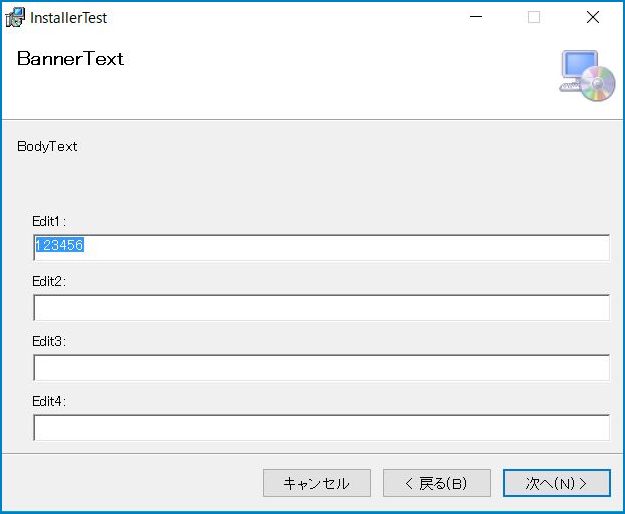Minimize the InstallerTest window
Image resolution: width=625 pixels, height=514 pixels.
click(476, 17)
